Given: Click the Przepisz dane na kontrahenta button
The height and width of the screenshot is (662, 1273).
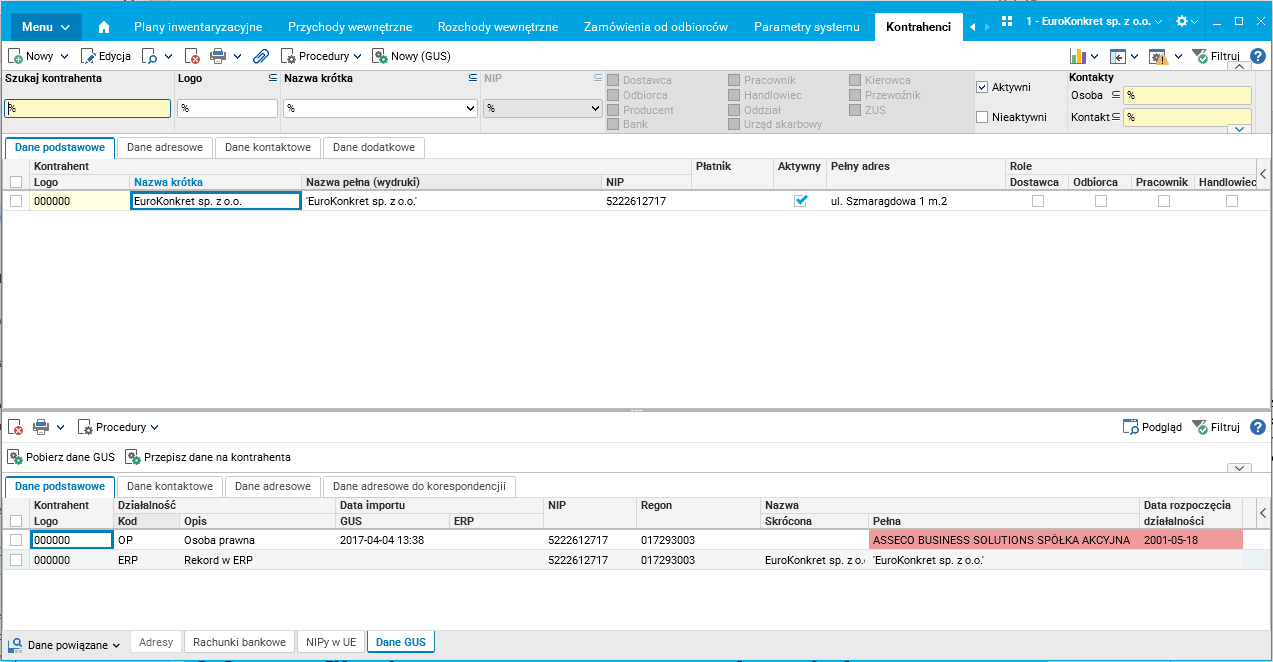Looking at the screenshot, I should tap(208, 457).
